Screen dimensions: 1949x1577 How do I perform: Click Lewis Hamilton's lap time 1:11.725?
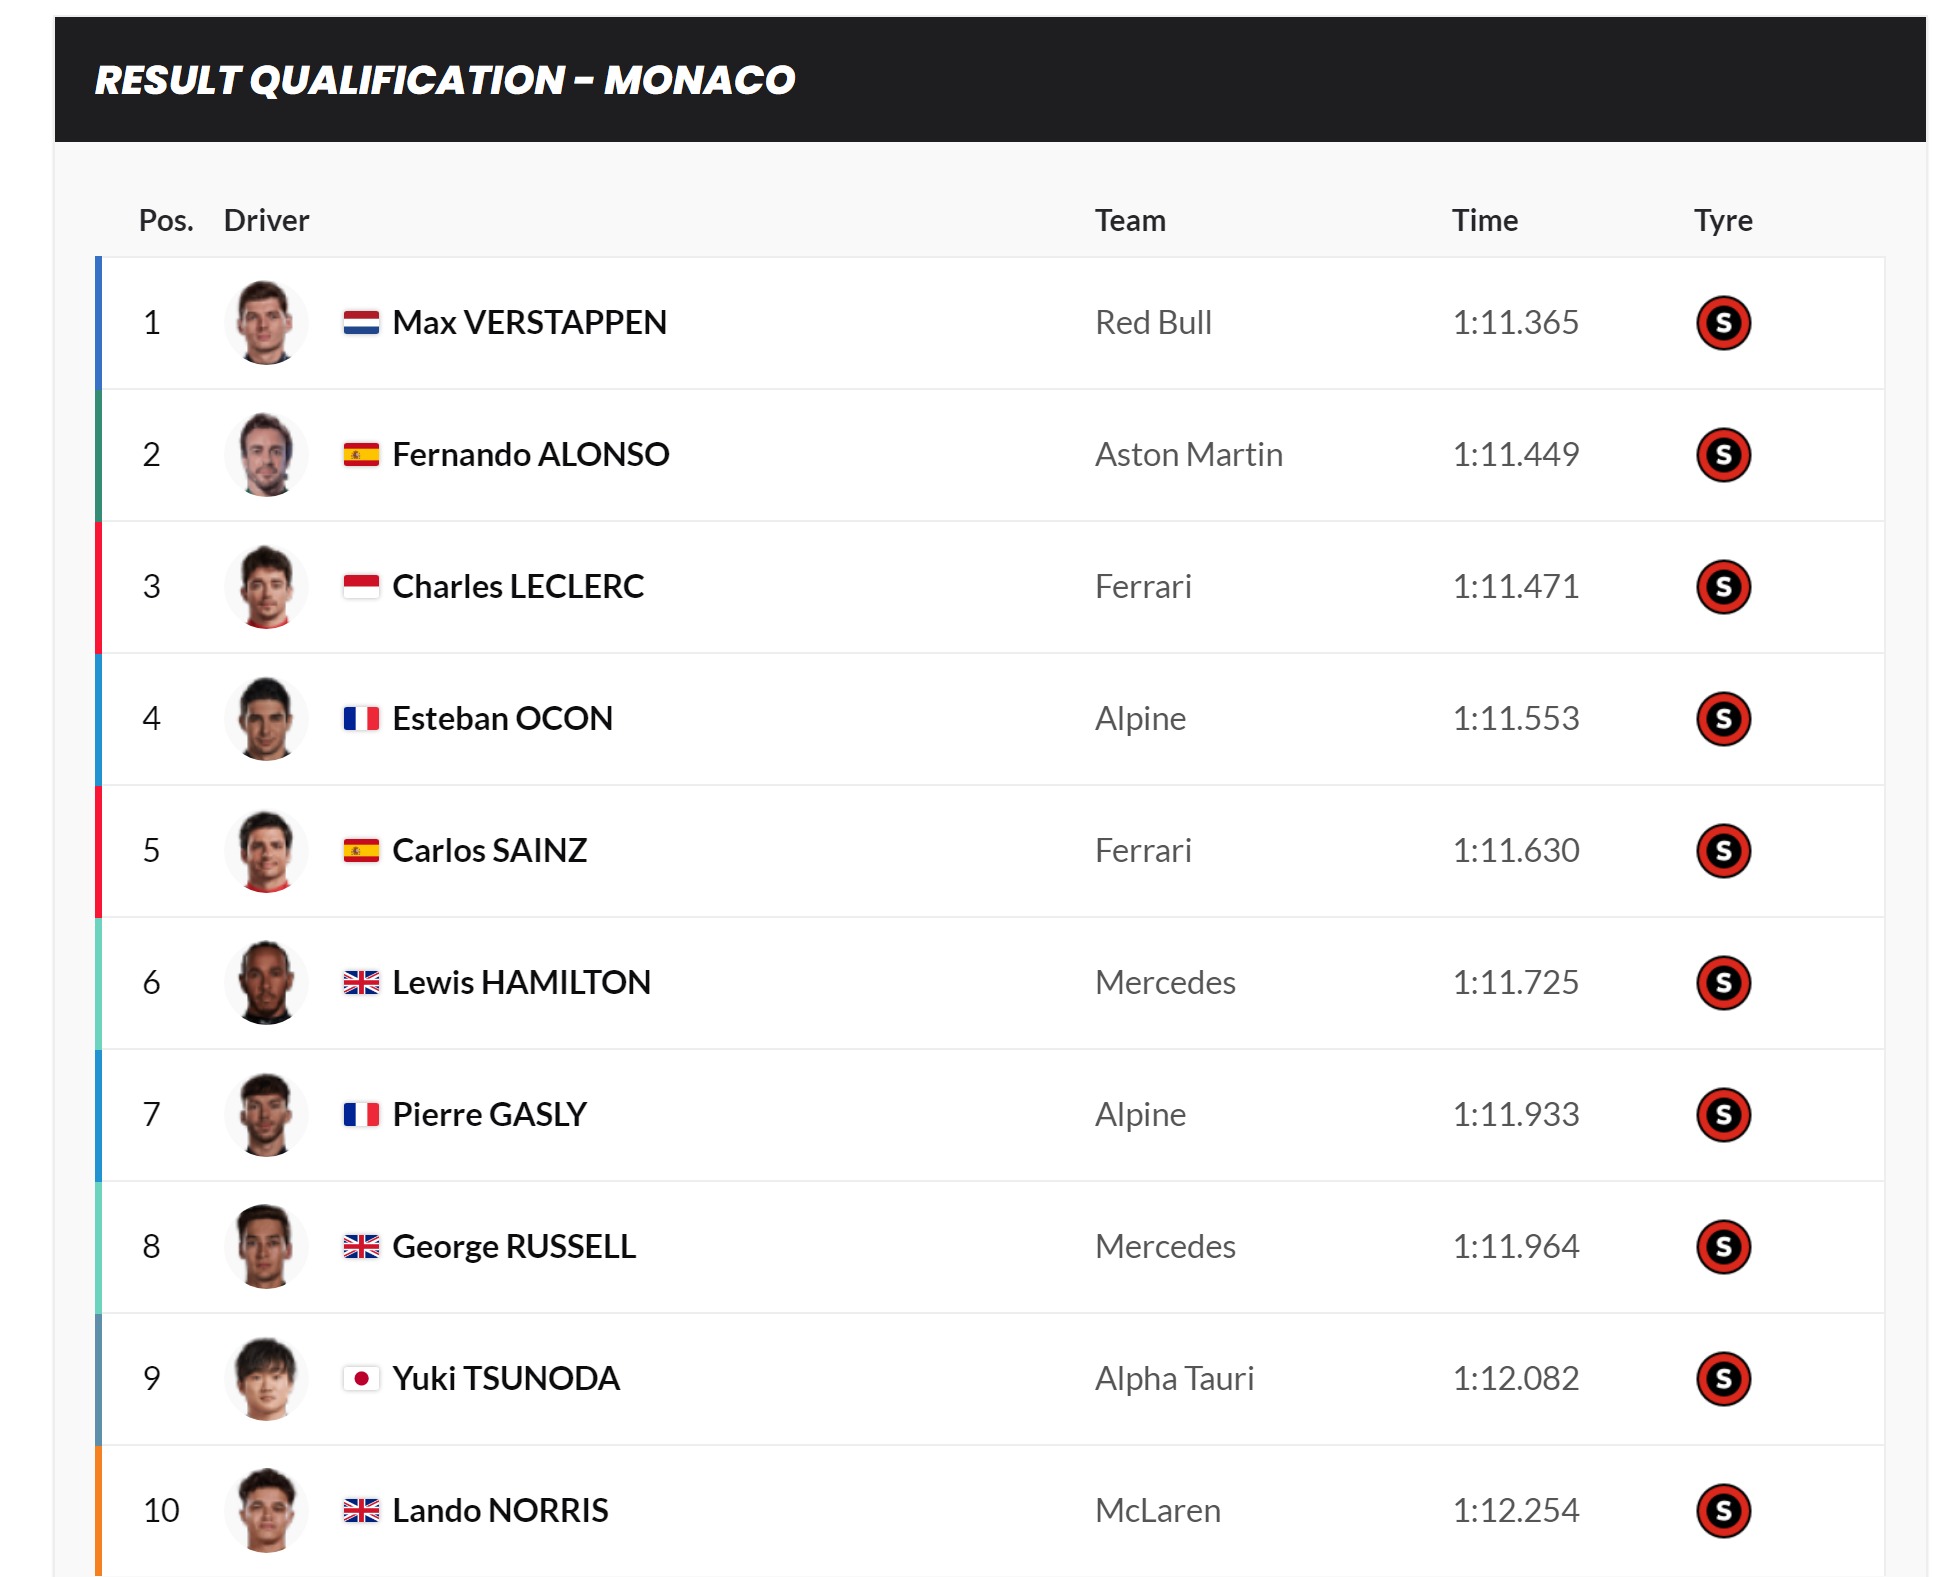1515,982
